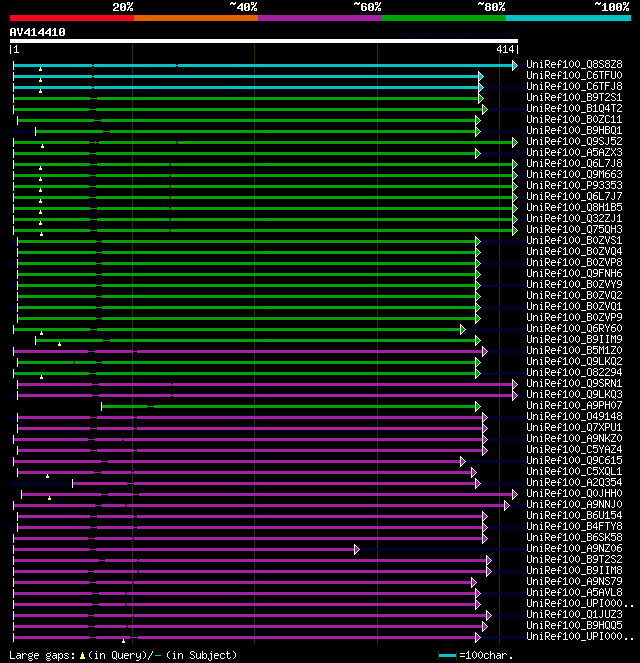This screenshot has width=640, height=663.
Task: Select the UniRef100_A9NZ06 entry
Action: 574,548
